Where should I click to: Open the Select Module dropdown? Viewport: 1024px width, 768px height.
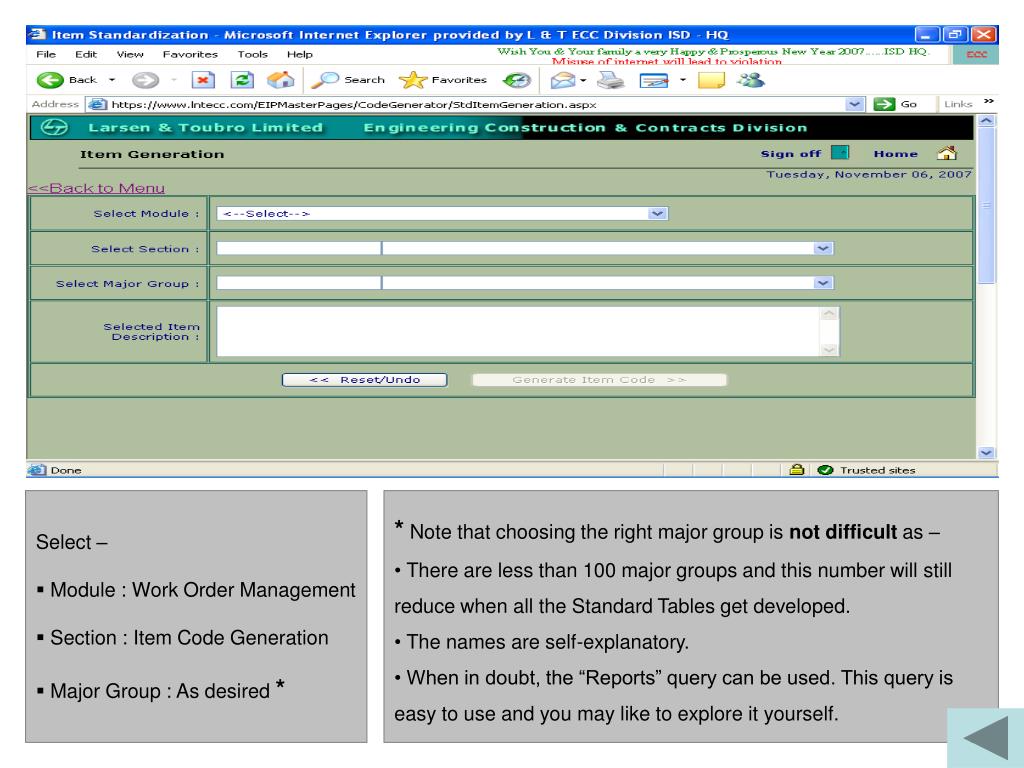tap(658, 214)
